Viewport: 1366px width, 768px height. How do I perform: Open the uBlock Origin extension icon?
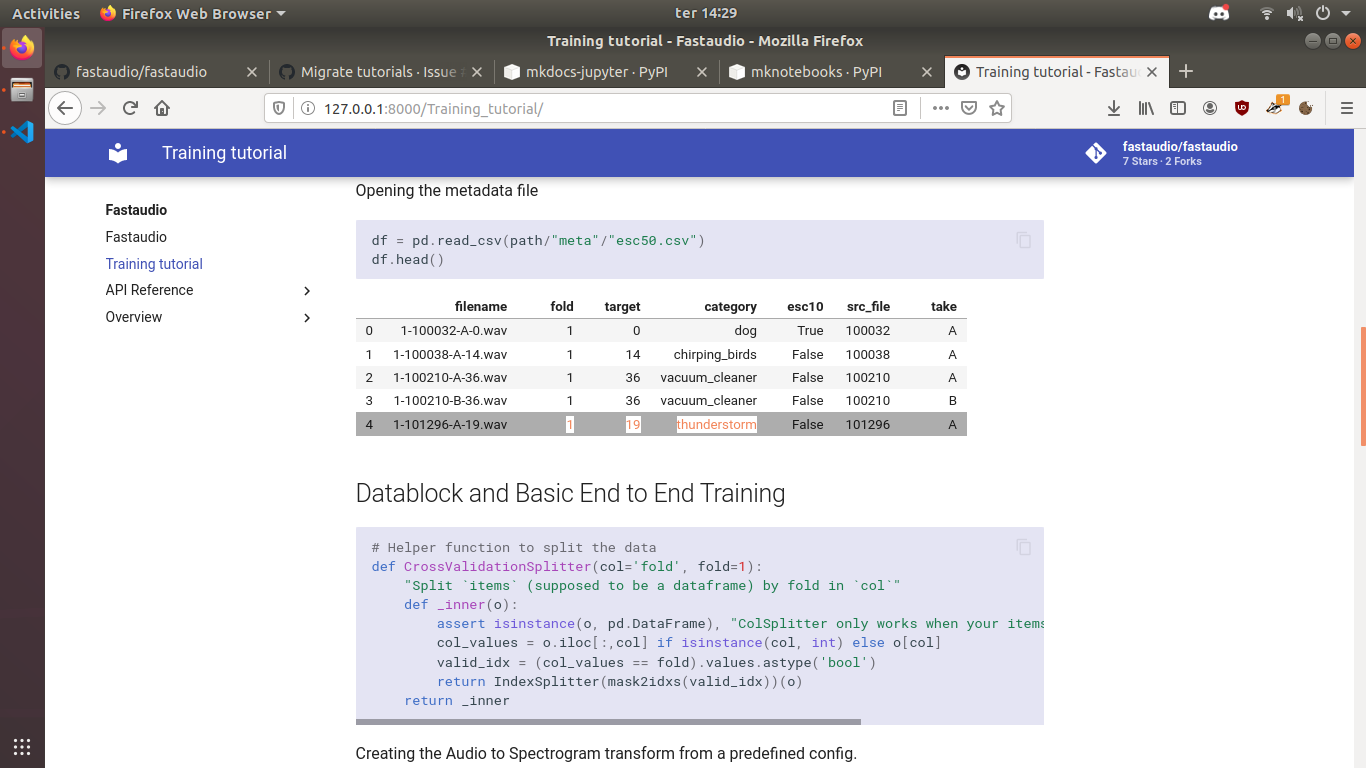[x=1241, y=108]
